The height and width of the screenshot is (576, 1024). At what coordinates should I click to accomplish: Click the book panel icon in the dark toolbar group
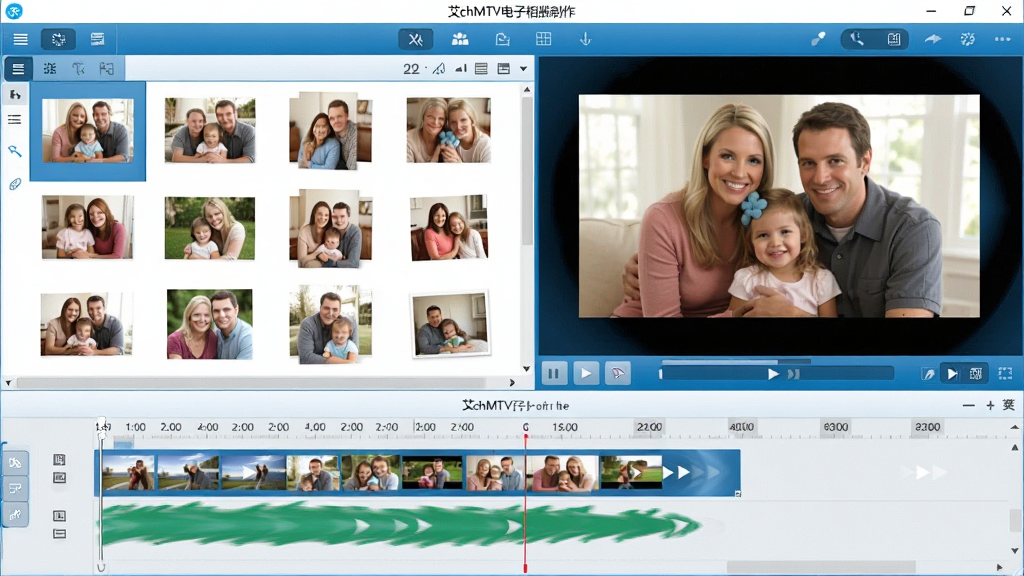[x=893, y=39]
